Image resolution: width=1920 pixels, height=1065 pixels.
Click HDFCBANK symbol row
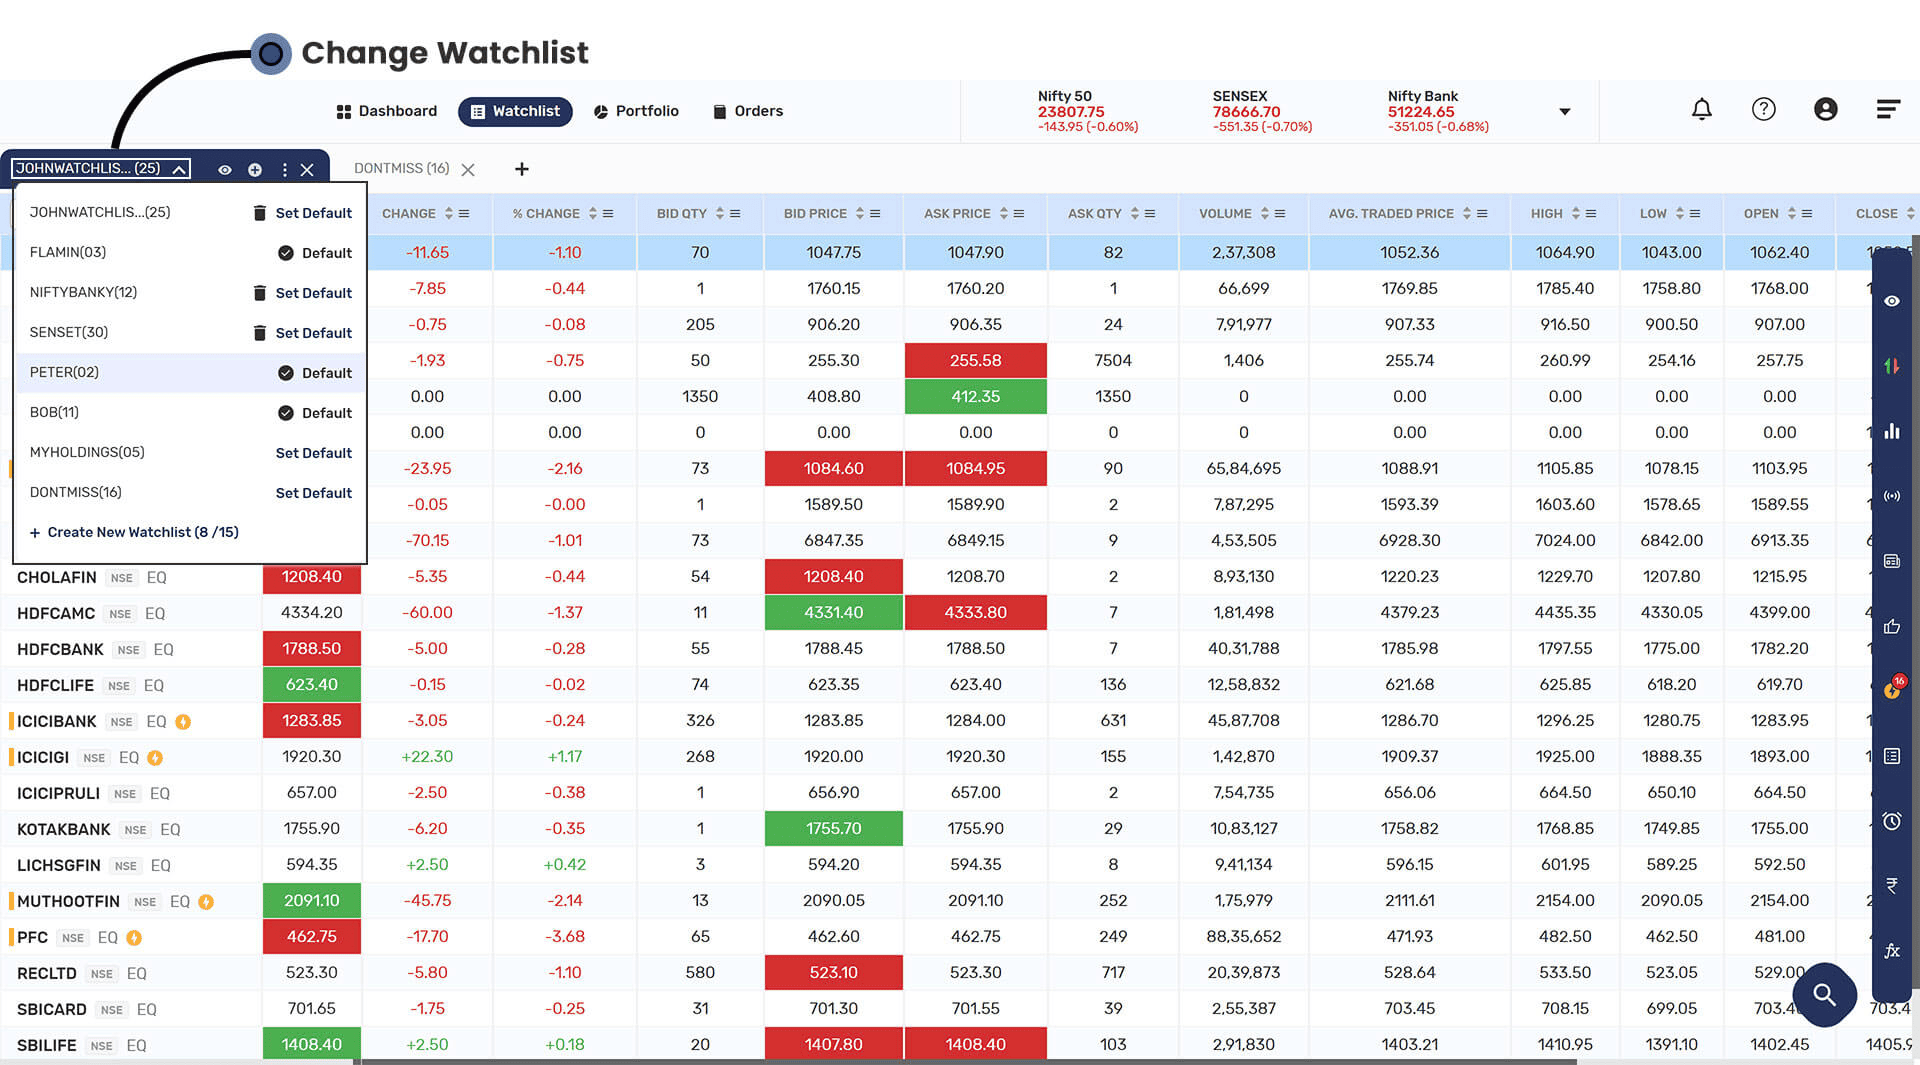click(x=60, y=649)
